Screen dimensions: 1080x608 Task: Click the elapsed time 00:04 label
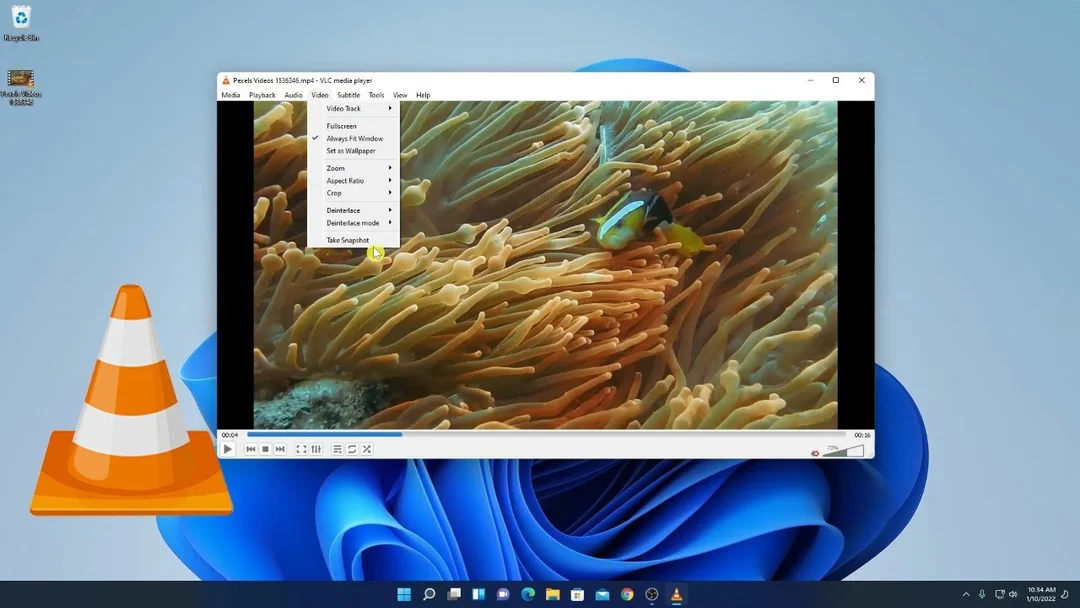(230, 435)
